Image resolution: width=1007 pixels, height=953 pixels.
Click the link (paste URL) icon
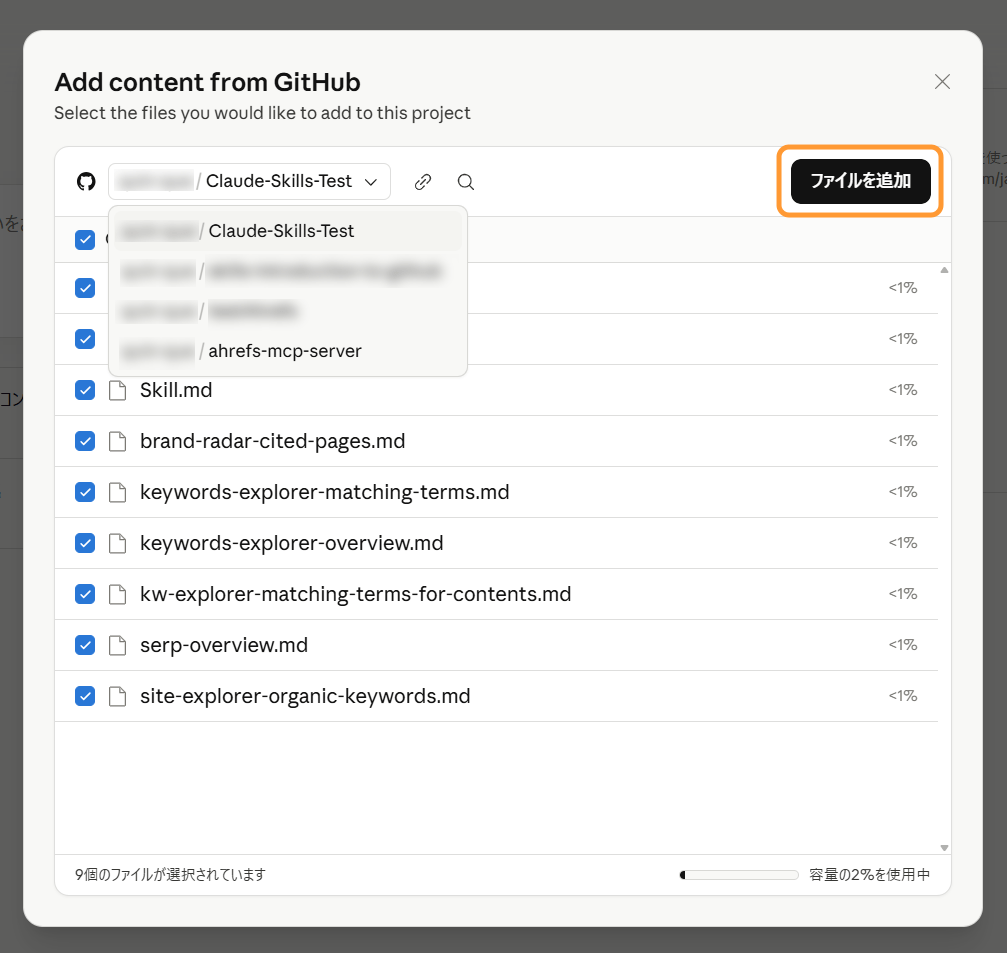tap(423, 182)
